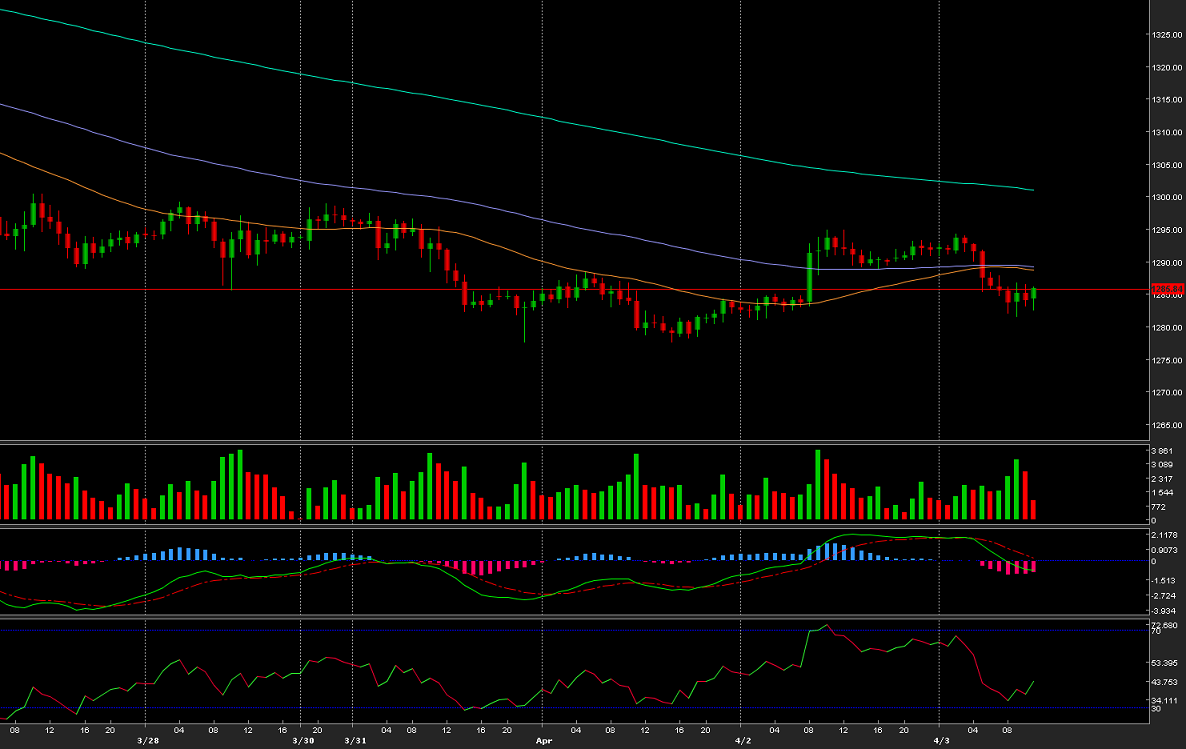The height and width of the screenshot is (749, 1186).
Task: Click the 3/28 date label
Action: (148, 741)
